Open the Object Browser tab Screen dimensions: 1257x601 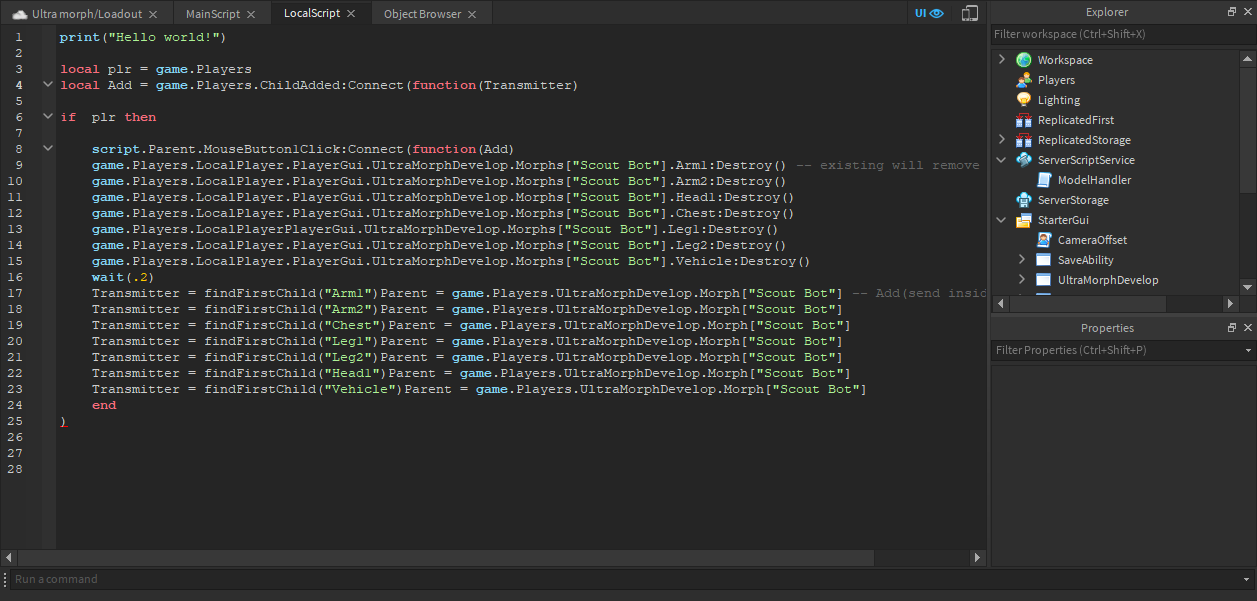point(423,13)
